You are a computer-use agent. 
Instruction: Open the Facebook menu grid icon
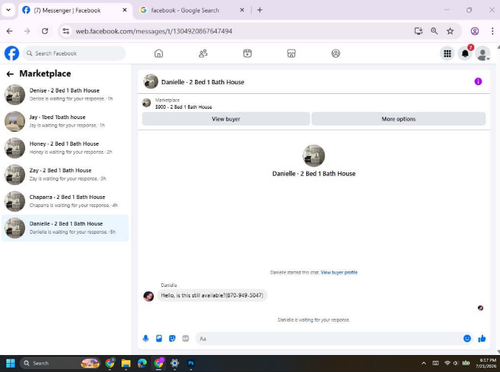click(x=447, y=53)
